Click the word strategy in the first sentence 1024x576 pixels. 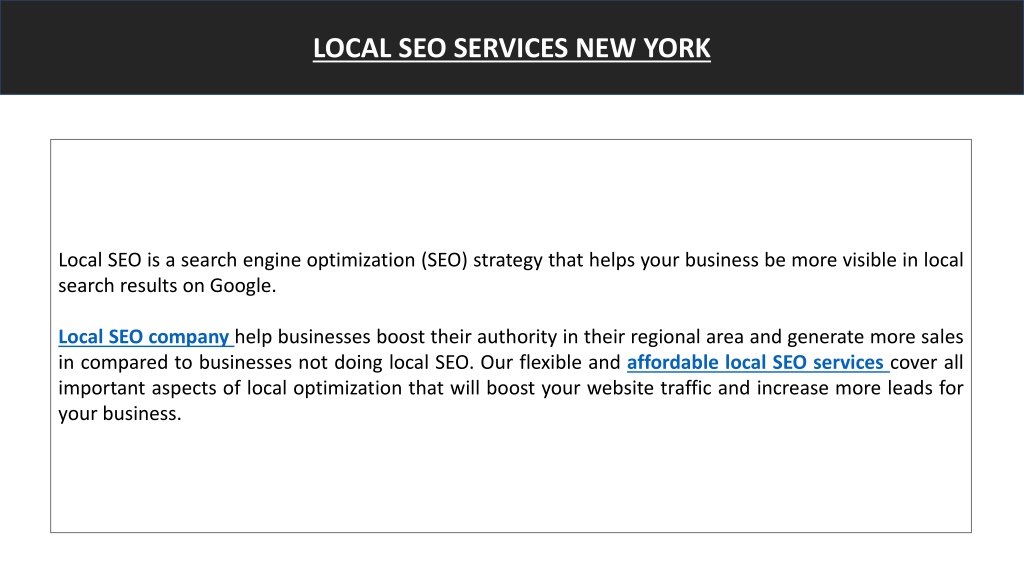(507, 260)
